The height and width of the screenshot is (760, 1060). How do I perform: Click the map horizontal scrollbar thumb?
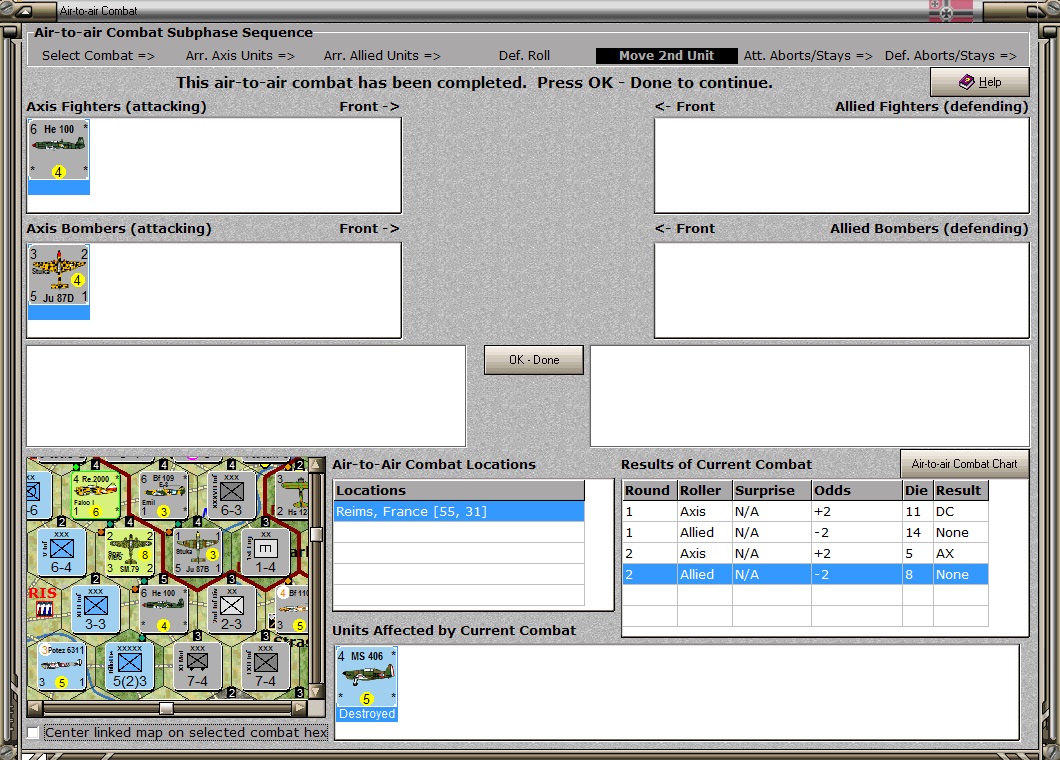pyautogui.click(x=166, y=708)
